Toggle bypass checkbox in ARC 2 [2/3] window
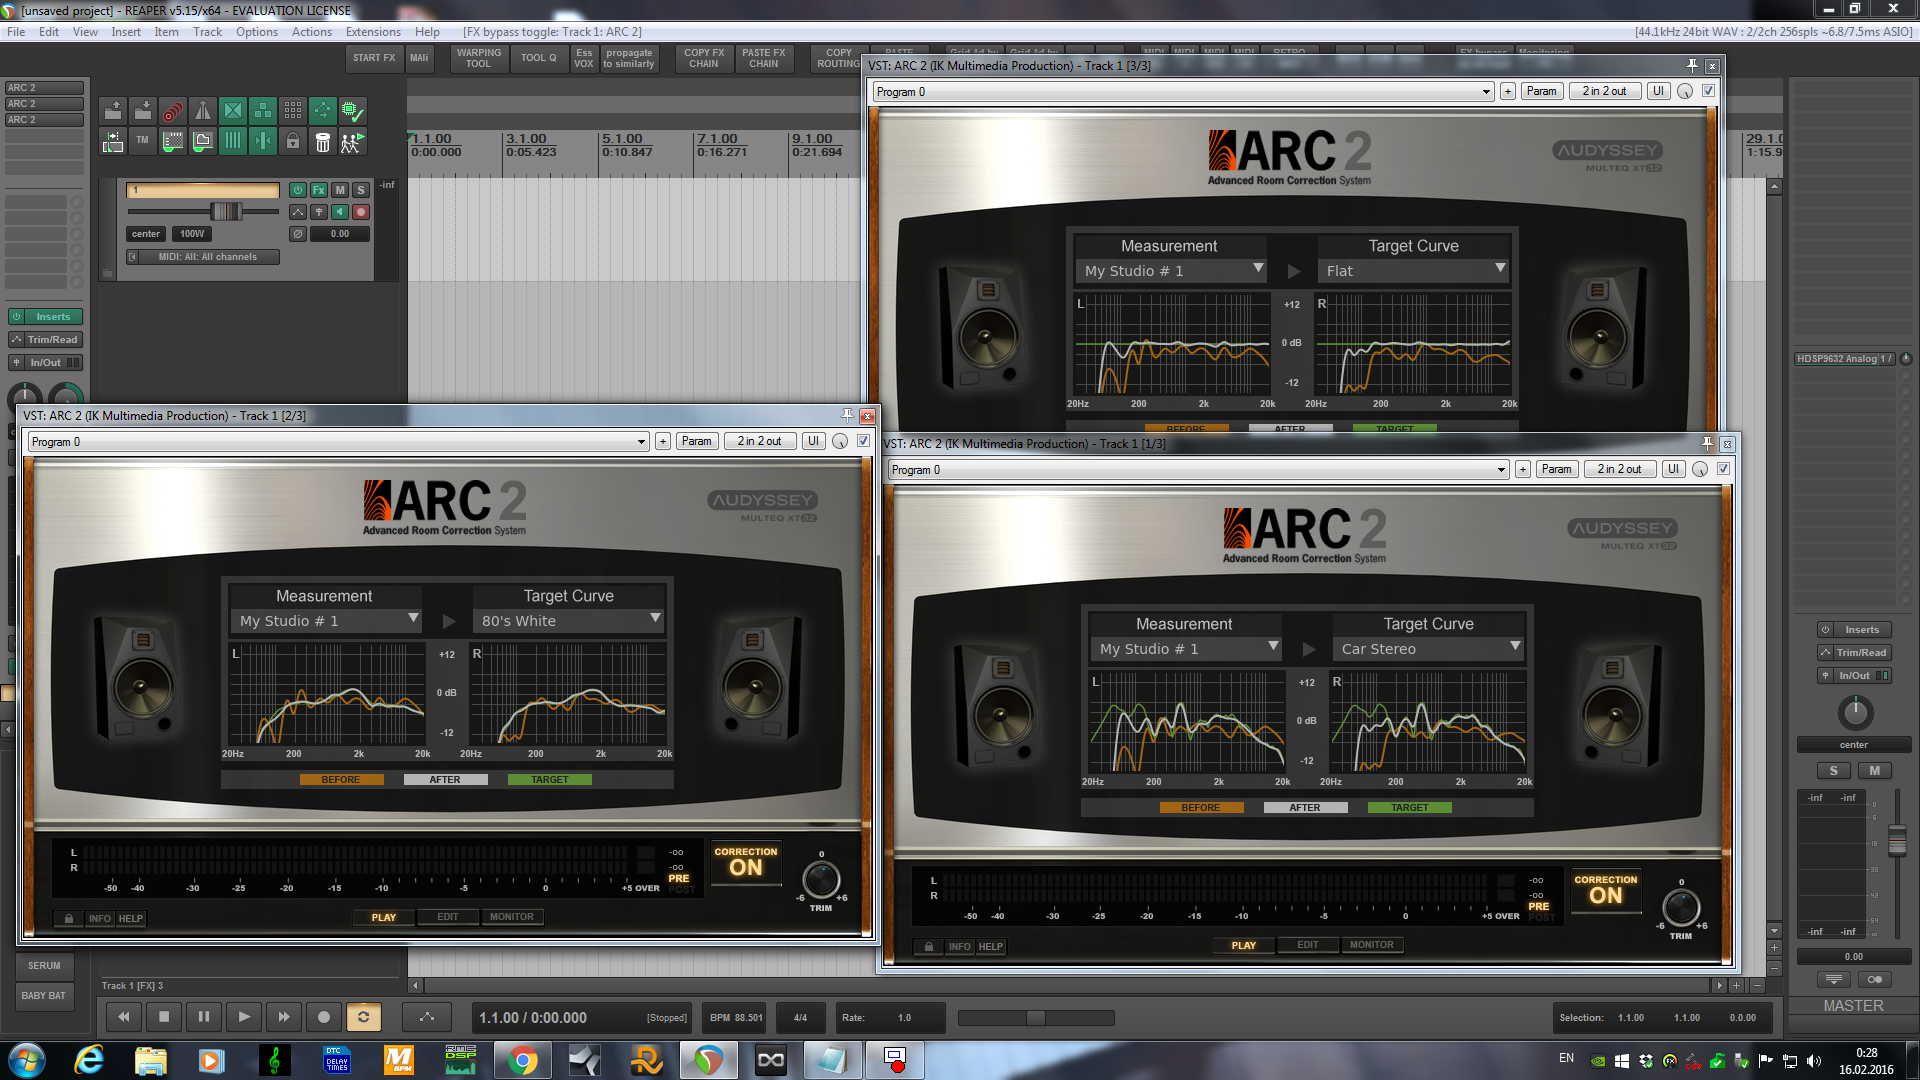Image resolution: width=1920 pixels, height=1080 pixels. [864, 441]
